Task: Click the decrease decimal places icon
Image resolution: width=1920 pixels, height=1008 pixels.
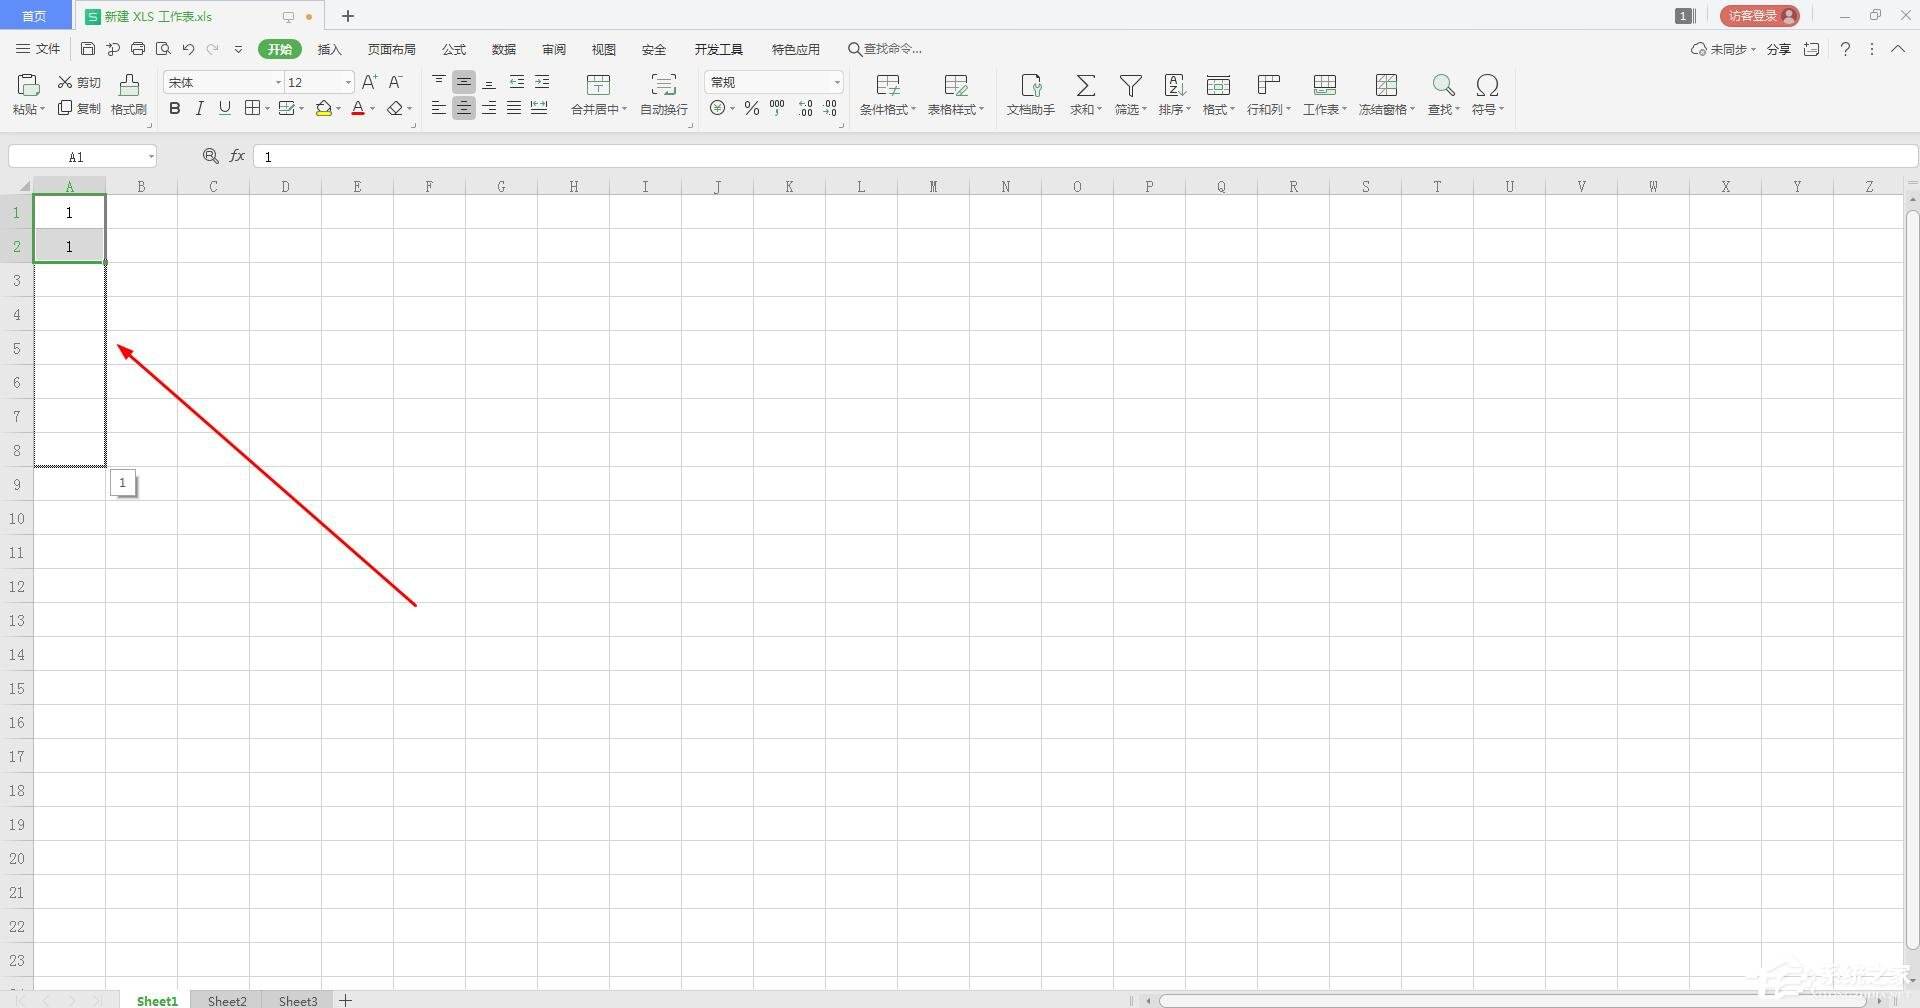Action: coord(830,108)
